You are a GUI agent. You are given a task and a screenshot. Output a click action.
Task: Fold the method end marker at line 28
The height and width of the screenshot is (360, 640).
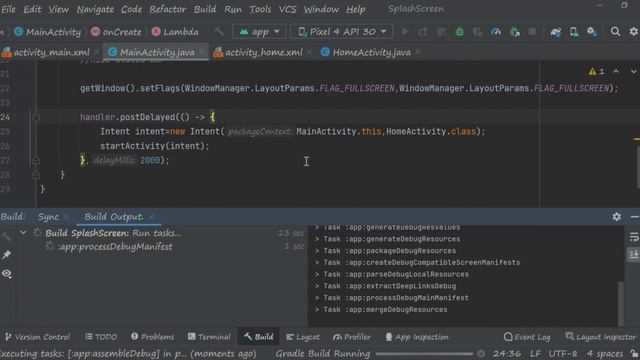coord(36,175)
